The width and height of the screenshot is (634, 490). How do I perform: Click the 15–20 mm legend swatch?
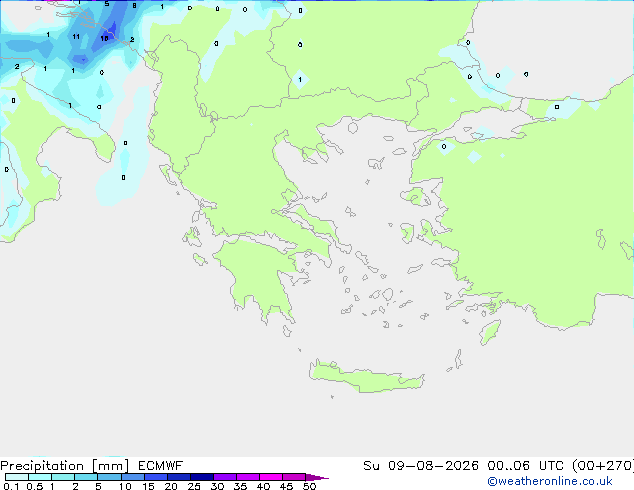[x=156, y=477]
